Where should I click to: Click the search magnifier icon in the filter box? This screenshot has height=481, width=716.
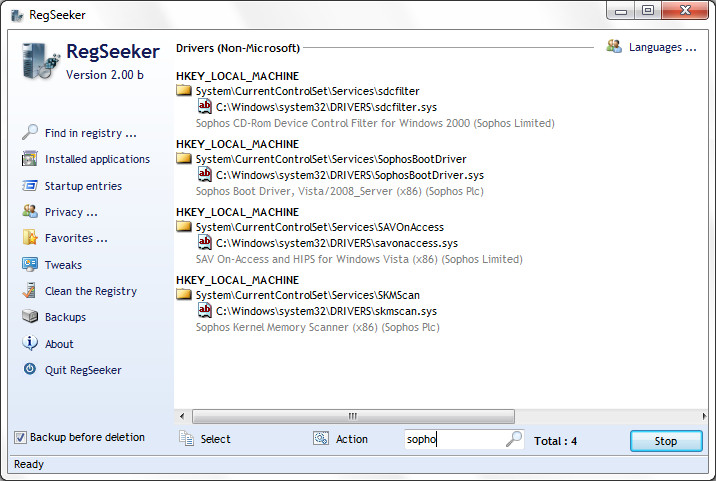tap(514, 439)
